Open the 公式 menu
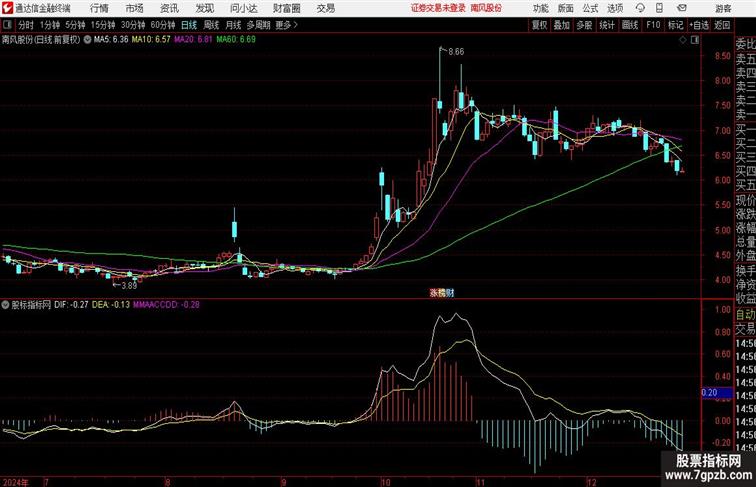 coord(590,8)
